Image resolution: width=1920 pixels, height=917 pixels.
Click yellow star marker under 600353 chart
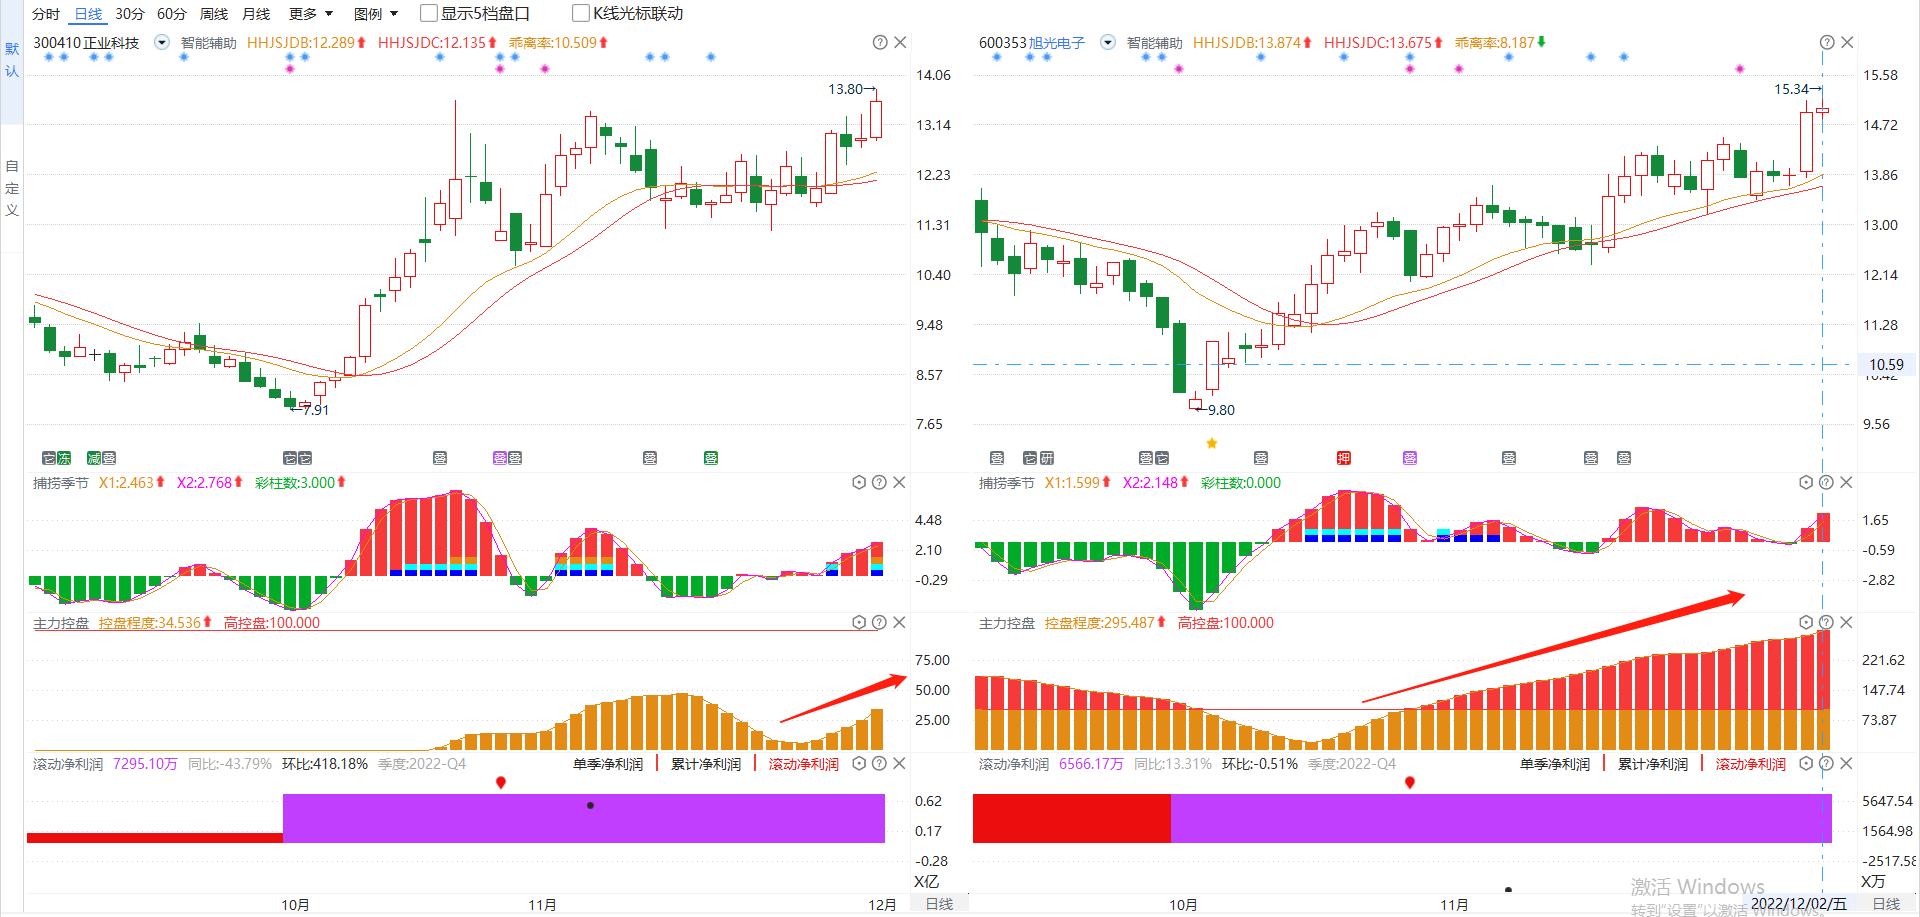tap(1211, 443)
